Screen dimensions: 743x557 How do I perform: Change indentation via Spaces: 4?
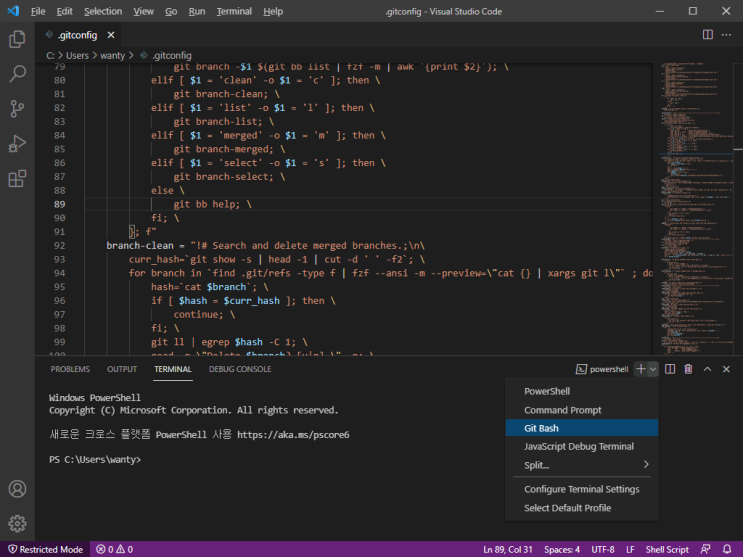(562, 549)
